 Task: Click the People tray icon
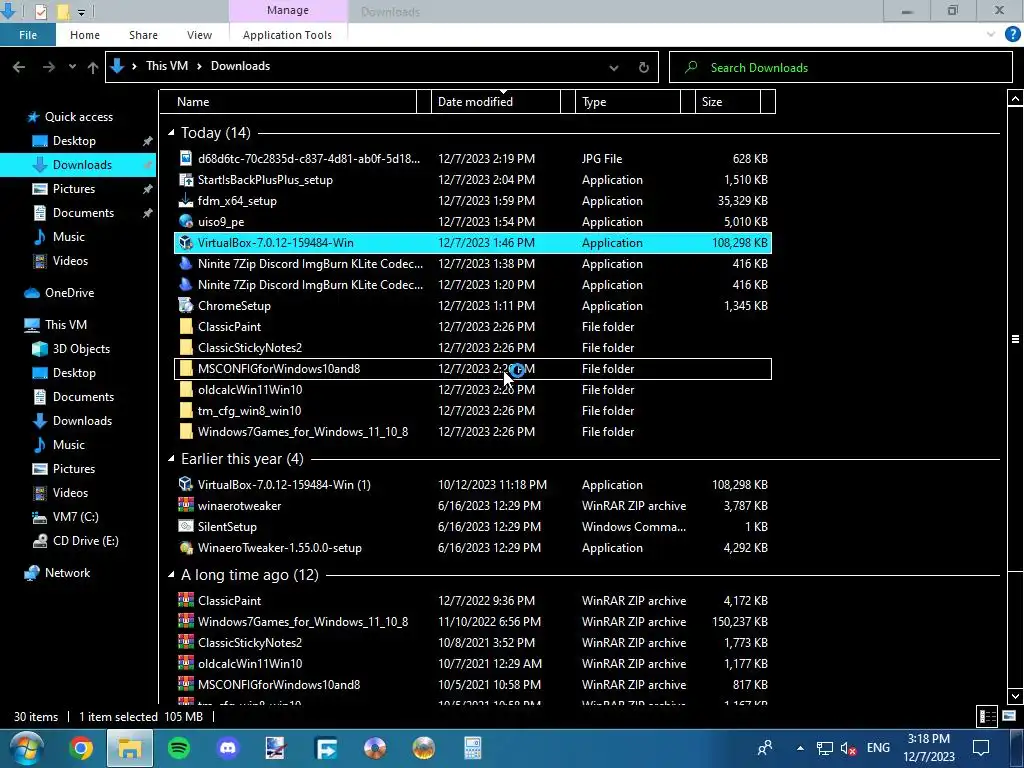click(765, 748)
